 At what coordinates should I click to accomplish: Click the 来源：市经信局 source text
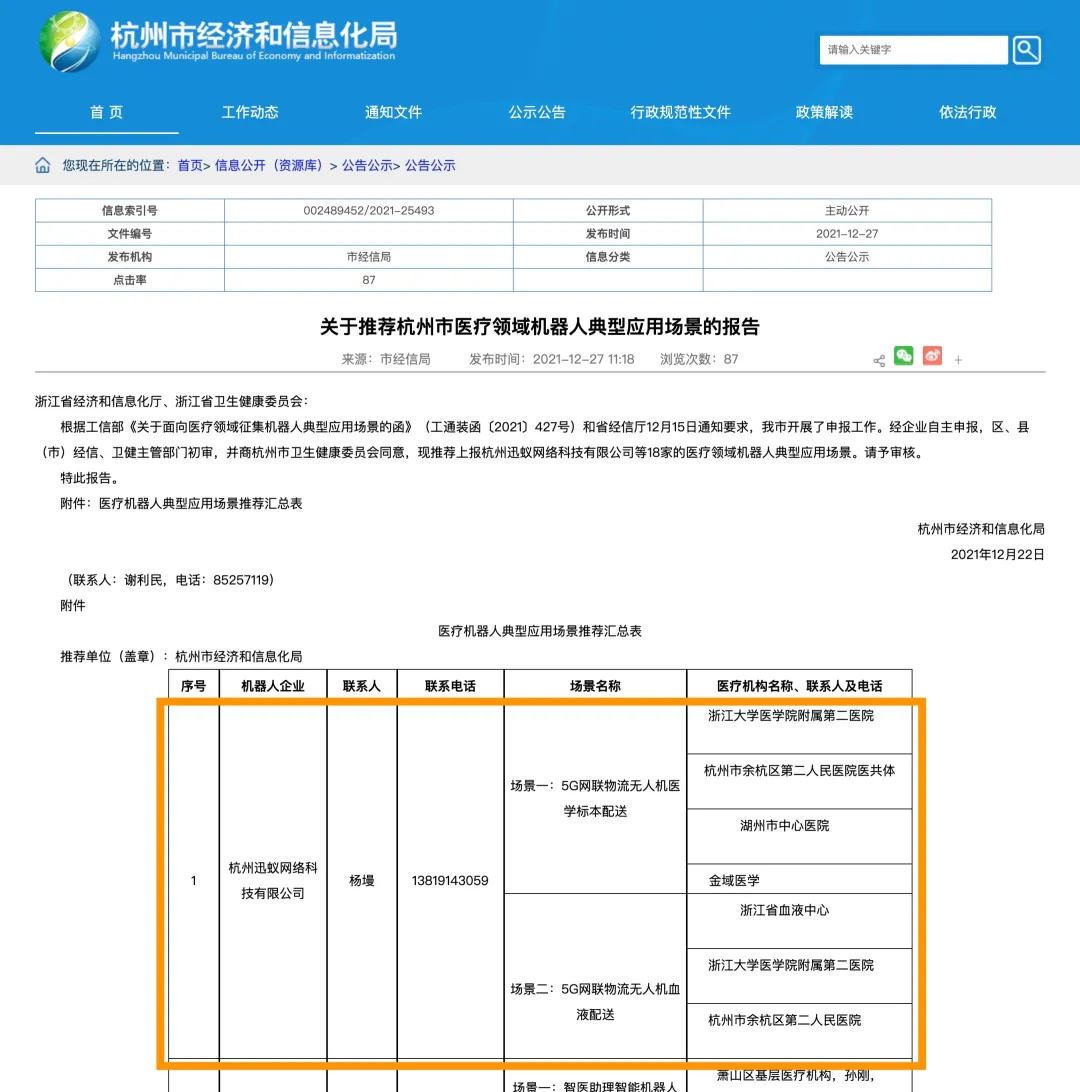point(386,359)
